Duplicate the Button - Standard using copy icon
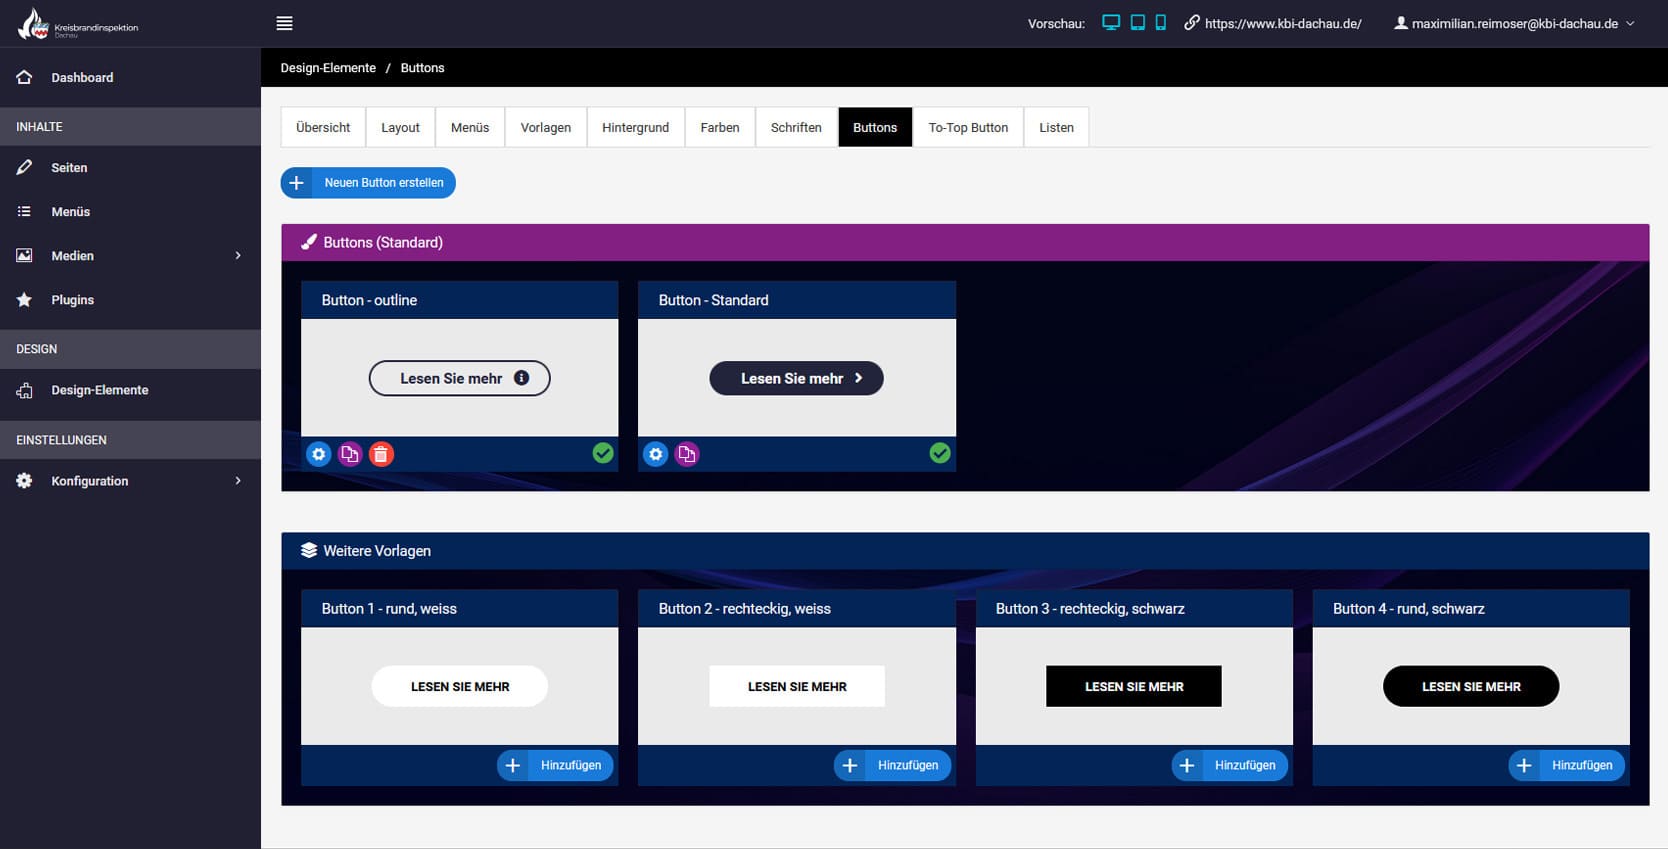1668x849 pixels. (x=687, y=454)
